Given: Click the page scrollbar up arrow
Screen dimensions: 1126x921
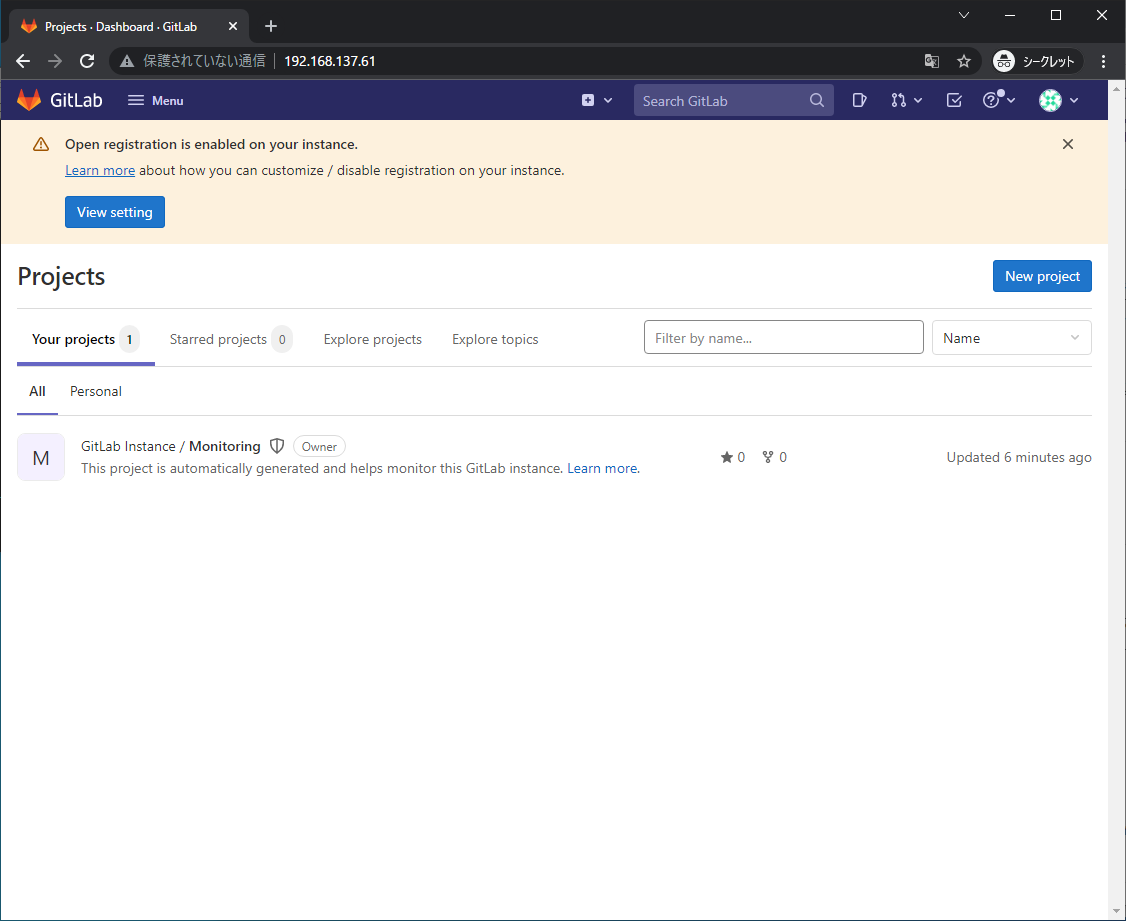Looking at the screenshot, I should 1116,88.
